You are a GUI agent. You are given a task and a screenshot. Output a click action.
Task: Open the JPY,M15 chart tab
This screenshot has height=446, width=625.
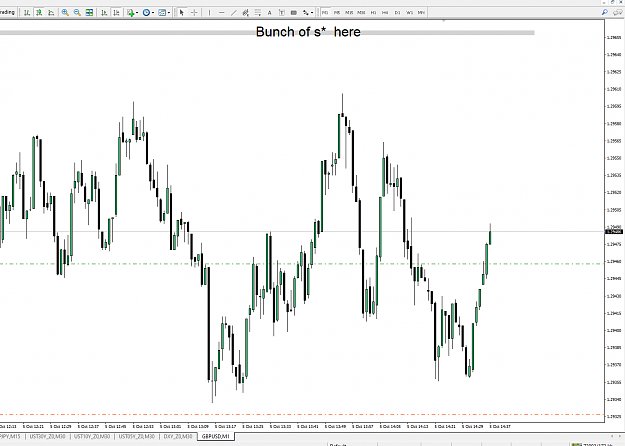coord(11,436)
